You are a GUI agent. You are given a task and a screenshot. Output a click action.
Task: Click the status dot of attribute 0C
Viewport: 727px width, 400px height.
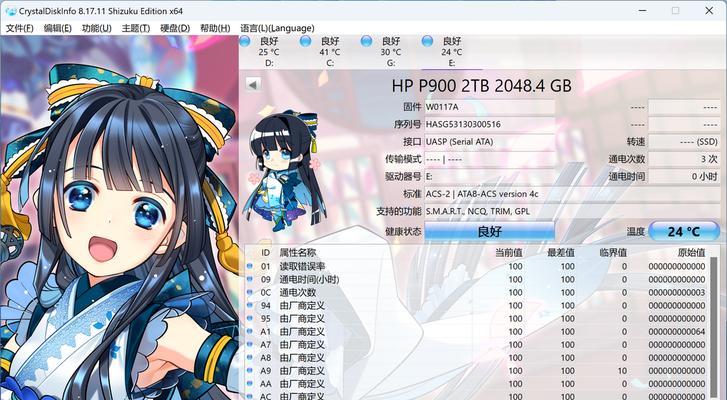point(249,292)
